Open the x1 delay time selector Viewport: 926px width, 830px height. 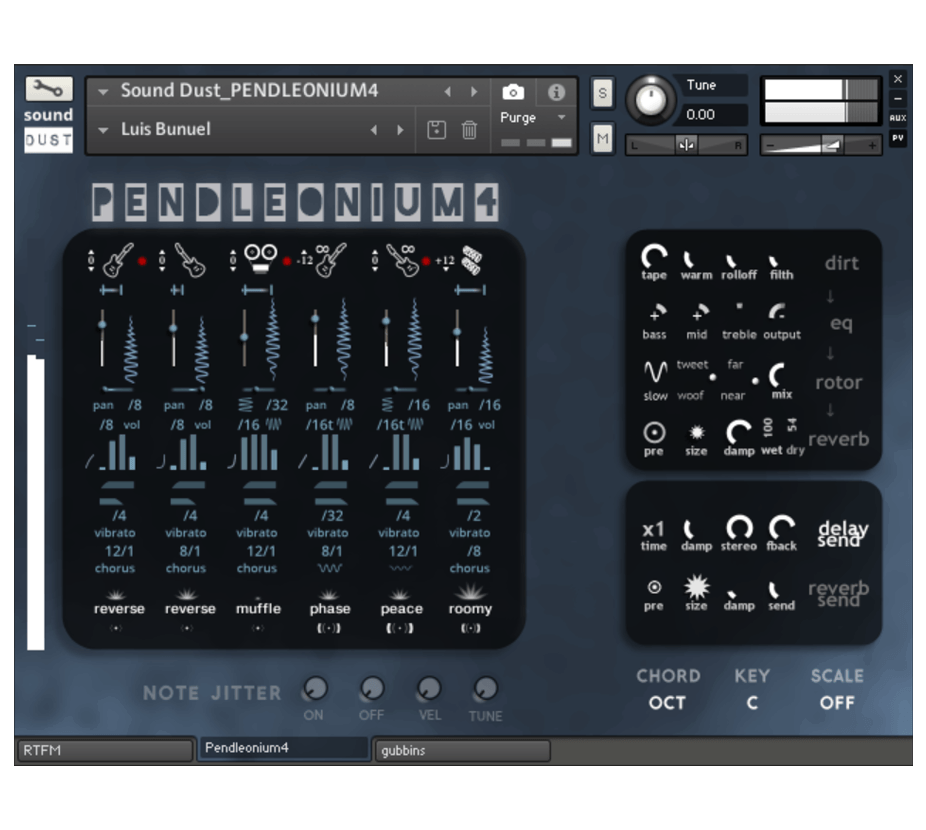point(654,529)
